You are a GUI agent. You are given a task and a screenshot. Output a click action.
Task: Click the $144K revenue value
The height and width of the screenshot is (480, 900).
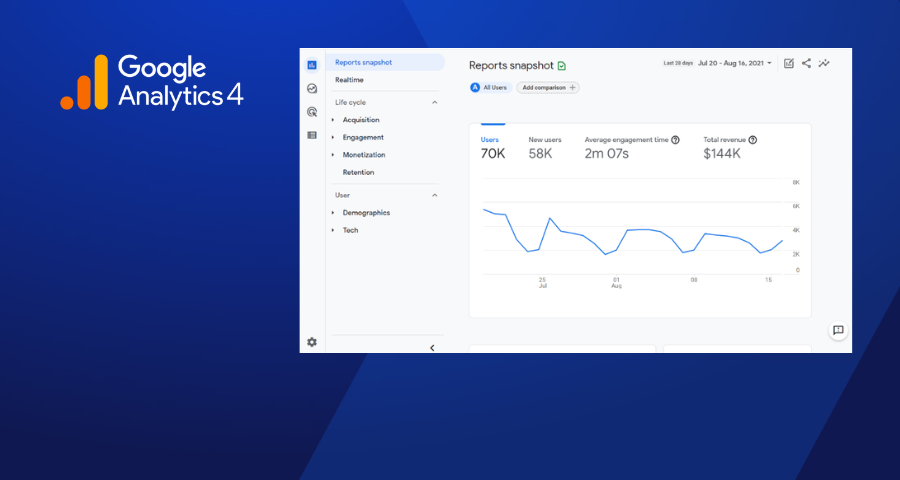pos(722,154)
